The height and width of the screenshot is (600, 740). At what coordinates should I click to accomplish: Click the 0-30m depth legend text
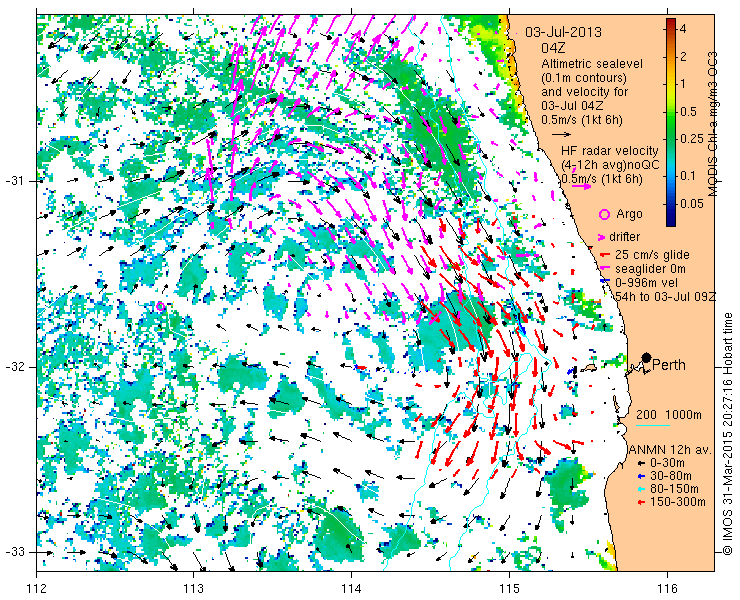click(667, 463)
